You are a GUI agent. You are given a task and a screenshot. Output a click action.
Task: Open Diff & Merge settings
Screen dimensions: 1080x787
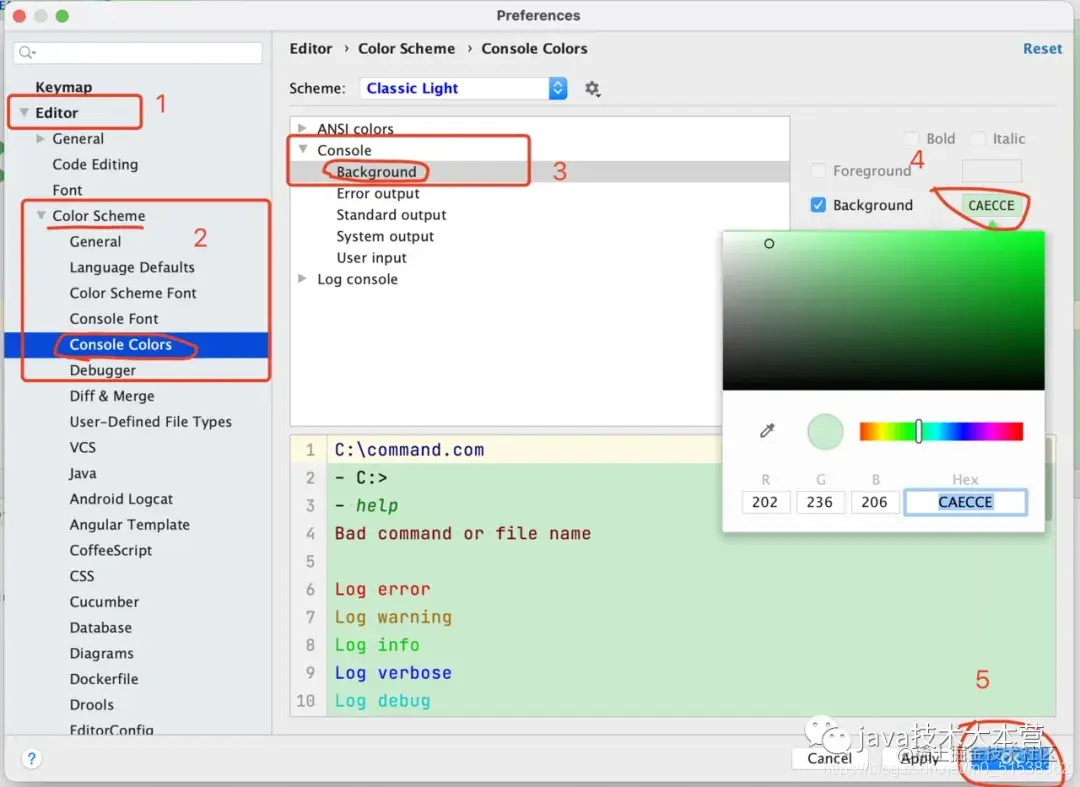click(x=112, y=396)
